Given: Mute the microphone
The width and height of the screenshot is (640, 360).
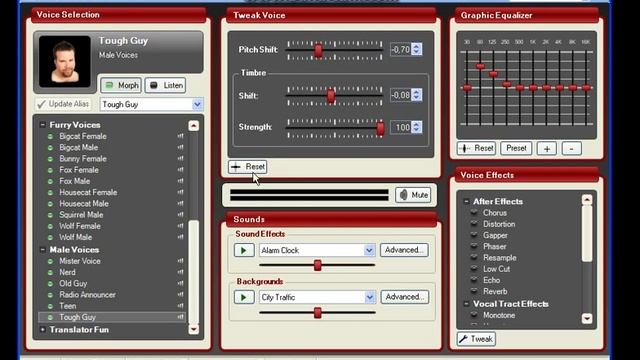Looking at the screenshot, I should 413,195.
